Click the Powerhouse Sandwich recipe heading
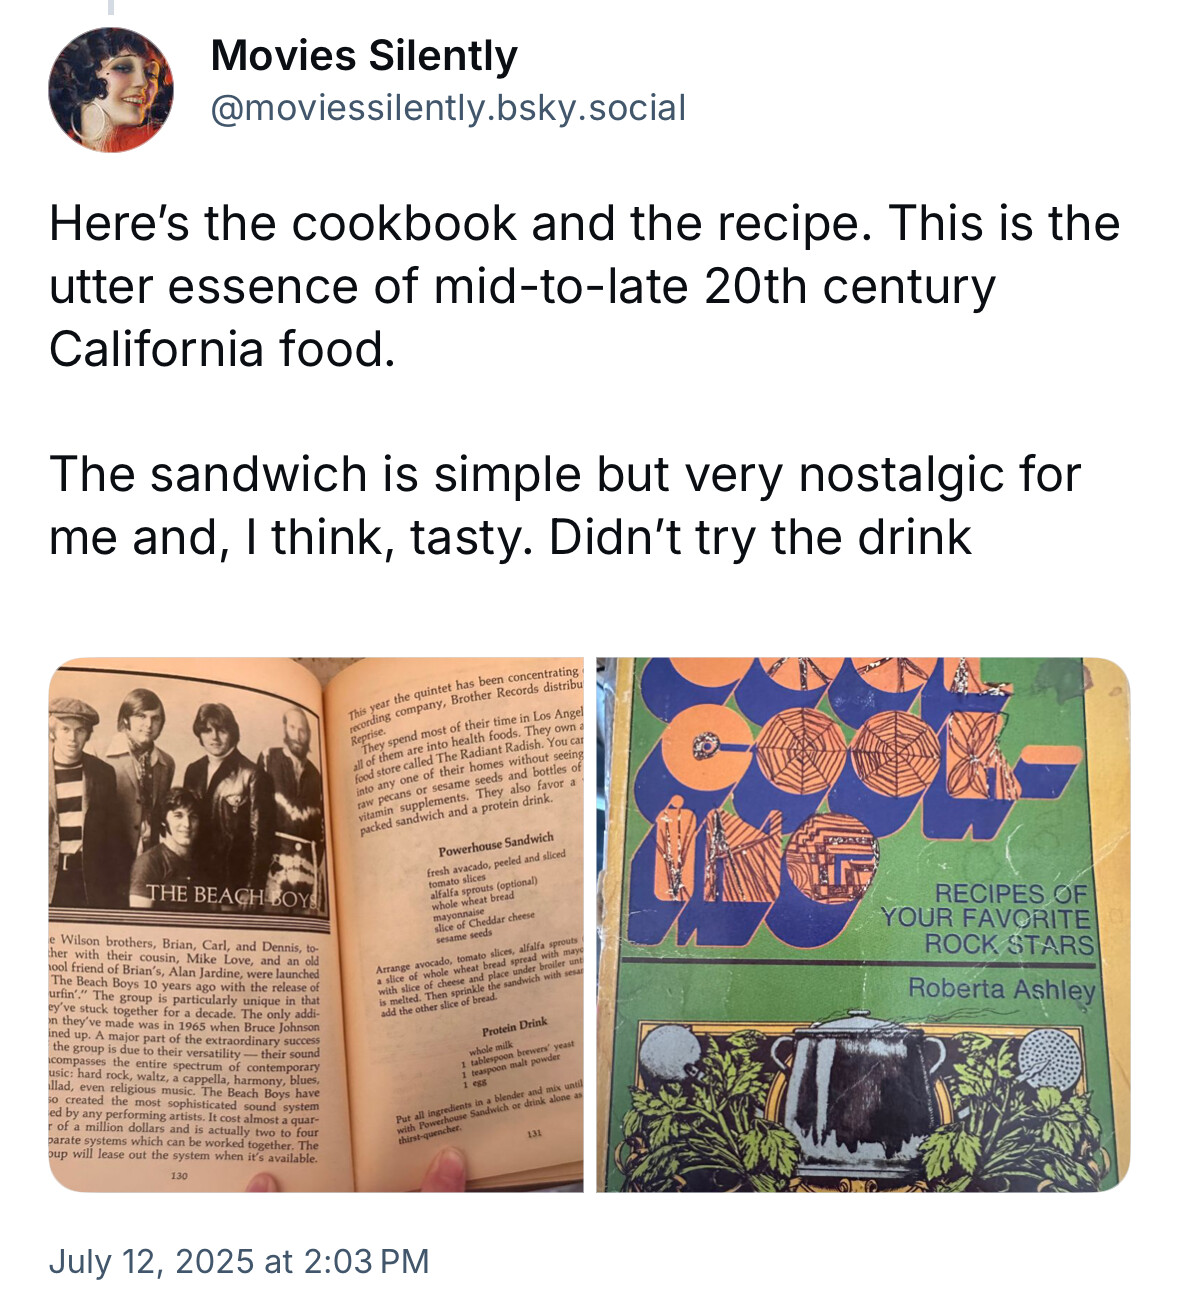Viewport: 1179px width, 1310px height. [496, 846]
